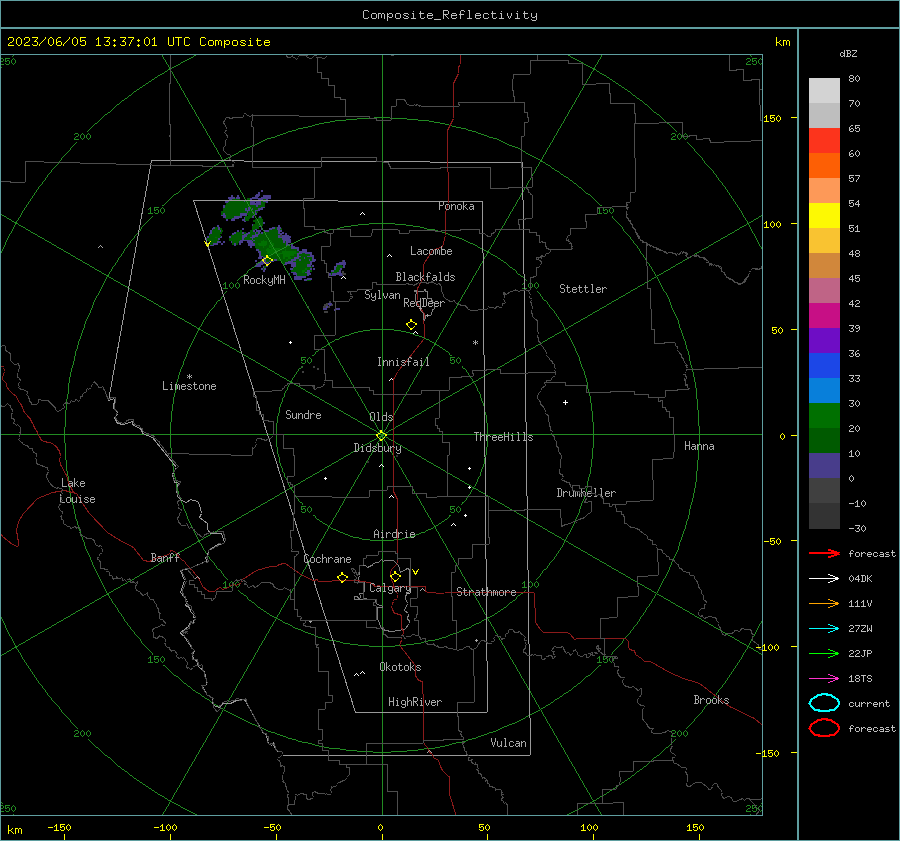
Task: Click the Airdrie label
Action: [394, 534]
